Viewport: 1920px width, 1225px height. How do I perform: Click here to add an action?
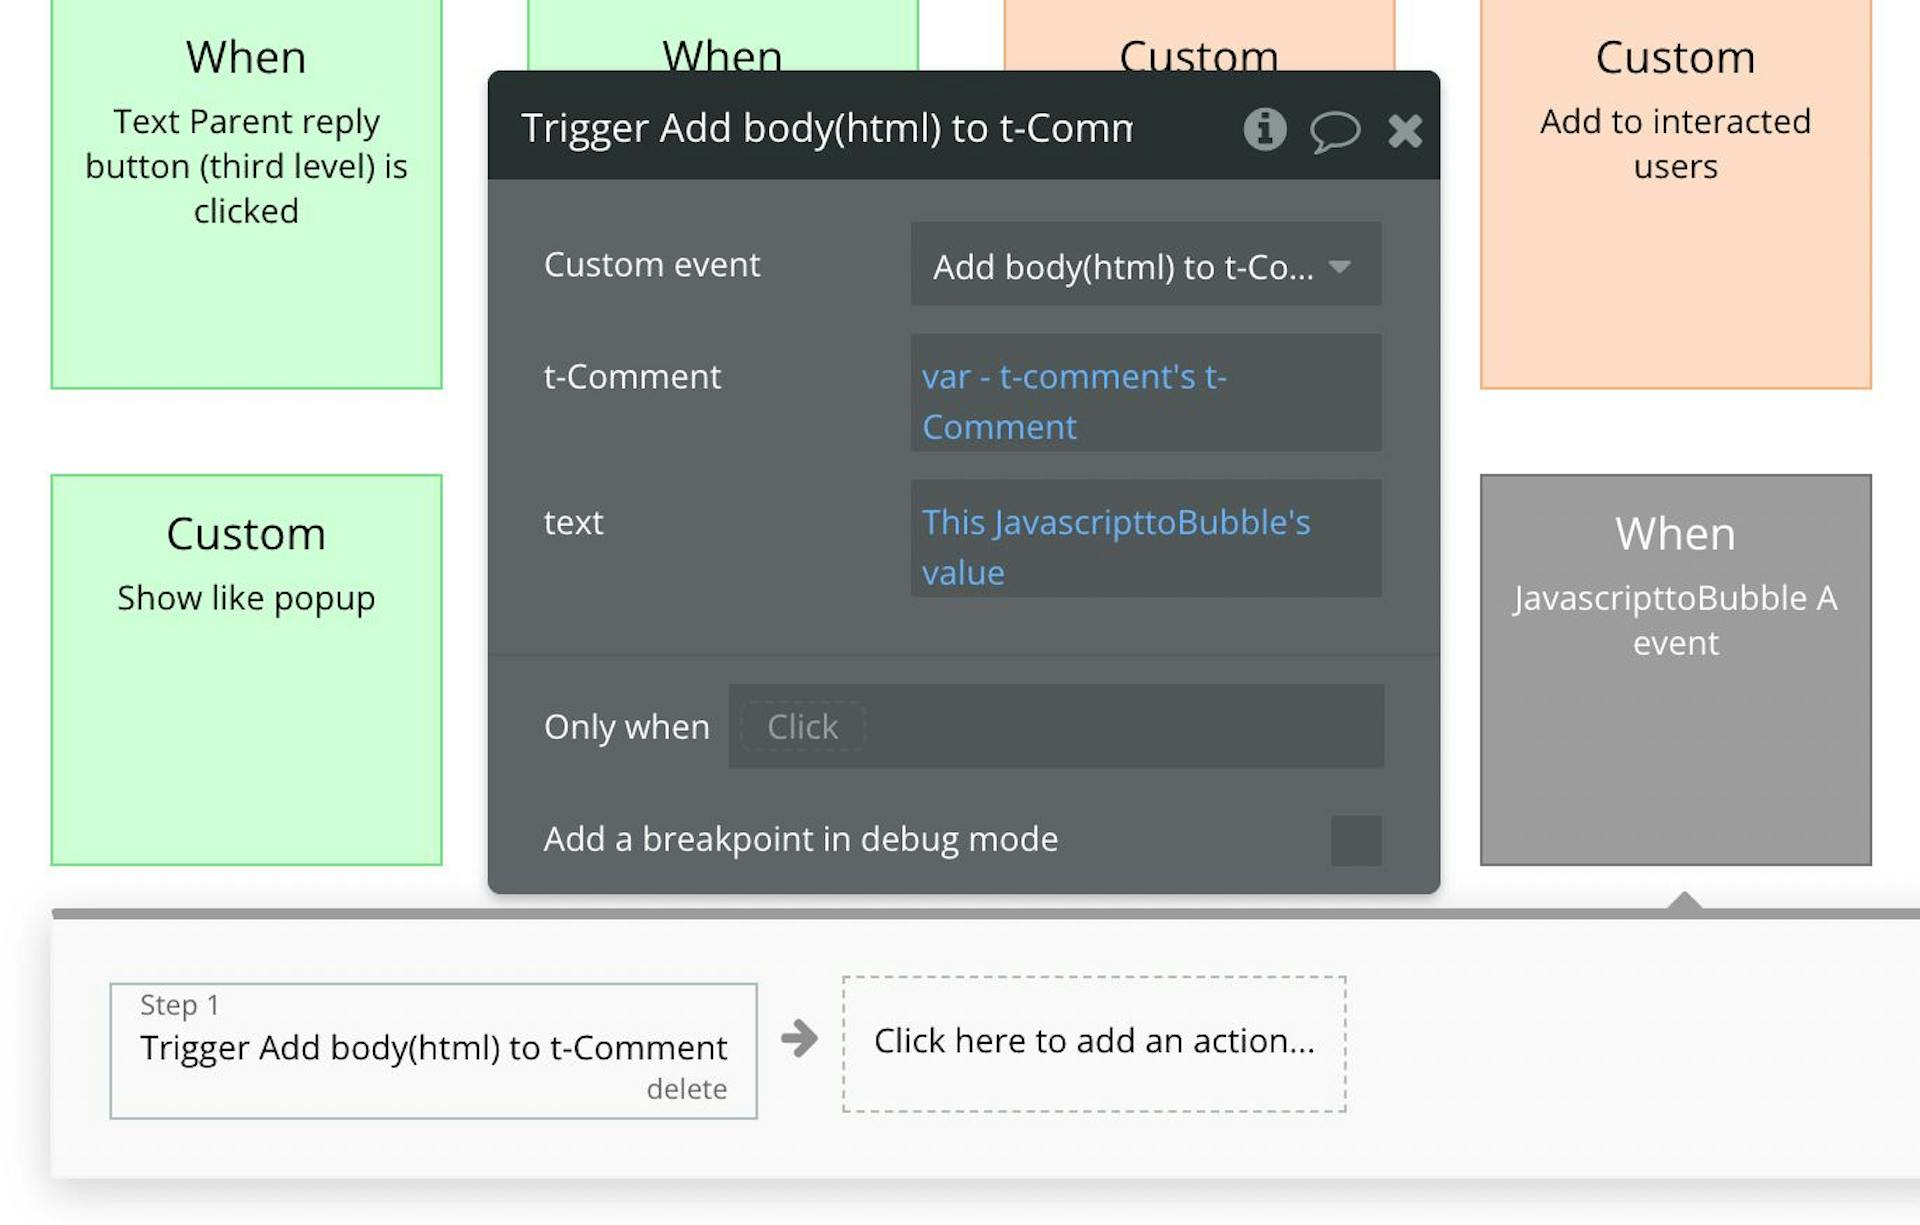point(1094,1040)
